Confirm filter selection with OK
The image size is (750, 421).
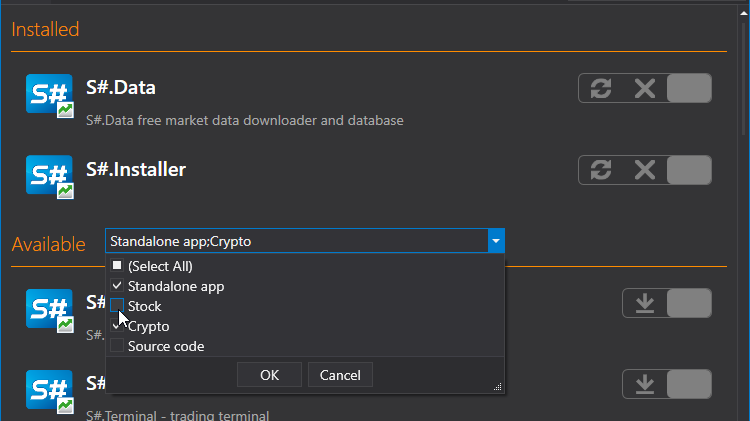(269, 375)
